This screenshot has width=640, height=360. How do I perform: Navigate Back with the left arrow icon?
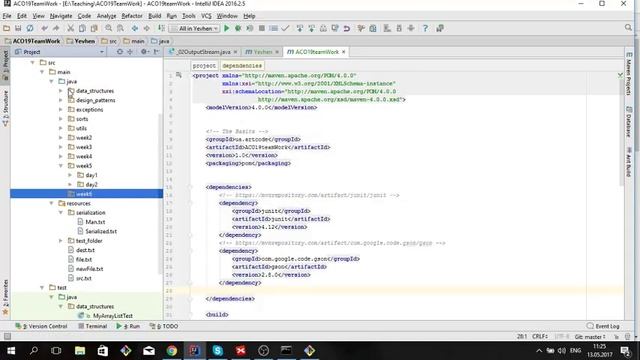(x=135, y=28)
